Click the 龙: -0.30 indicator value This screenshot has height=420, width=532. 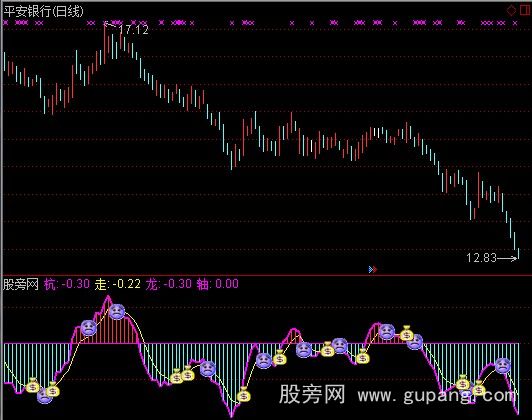[x=169, y=284]
